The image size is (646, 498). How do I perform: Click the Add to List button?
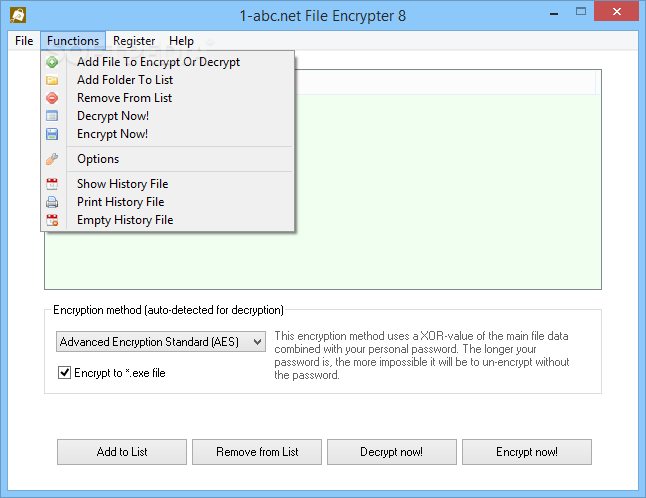(x=122, y=452)
